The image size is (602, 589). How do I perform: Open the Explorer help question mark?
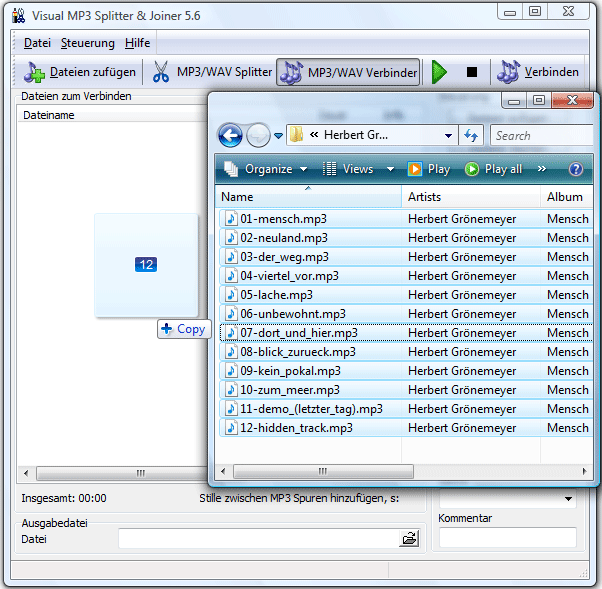tap(576, 169)
